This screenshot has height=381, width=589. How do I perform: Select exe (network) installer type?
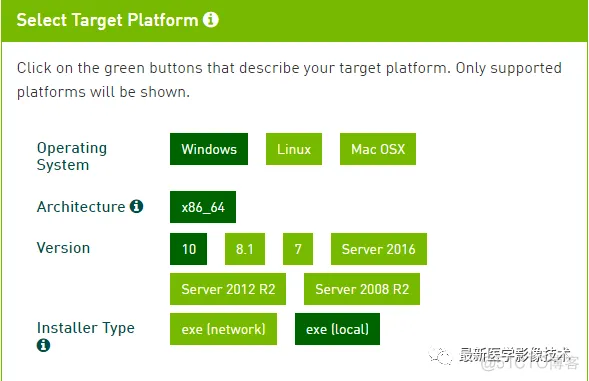click(x=224, y=329)
